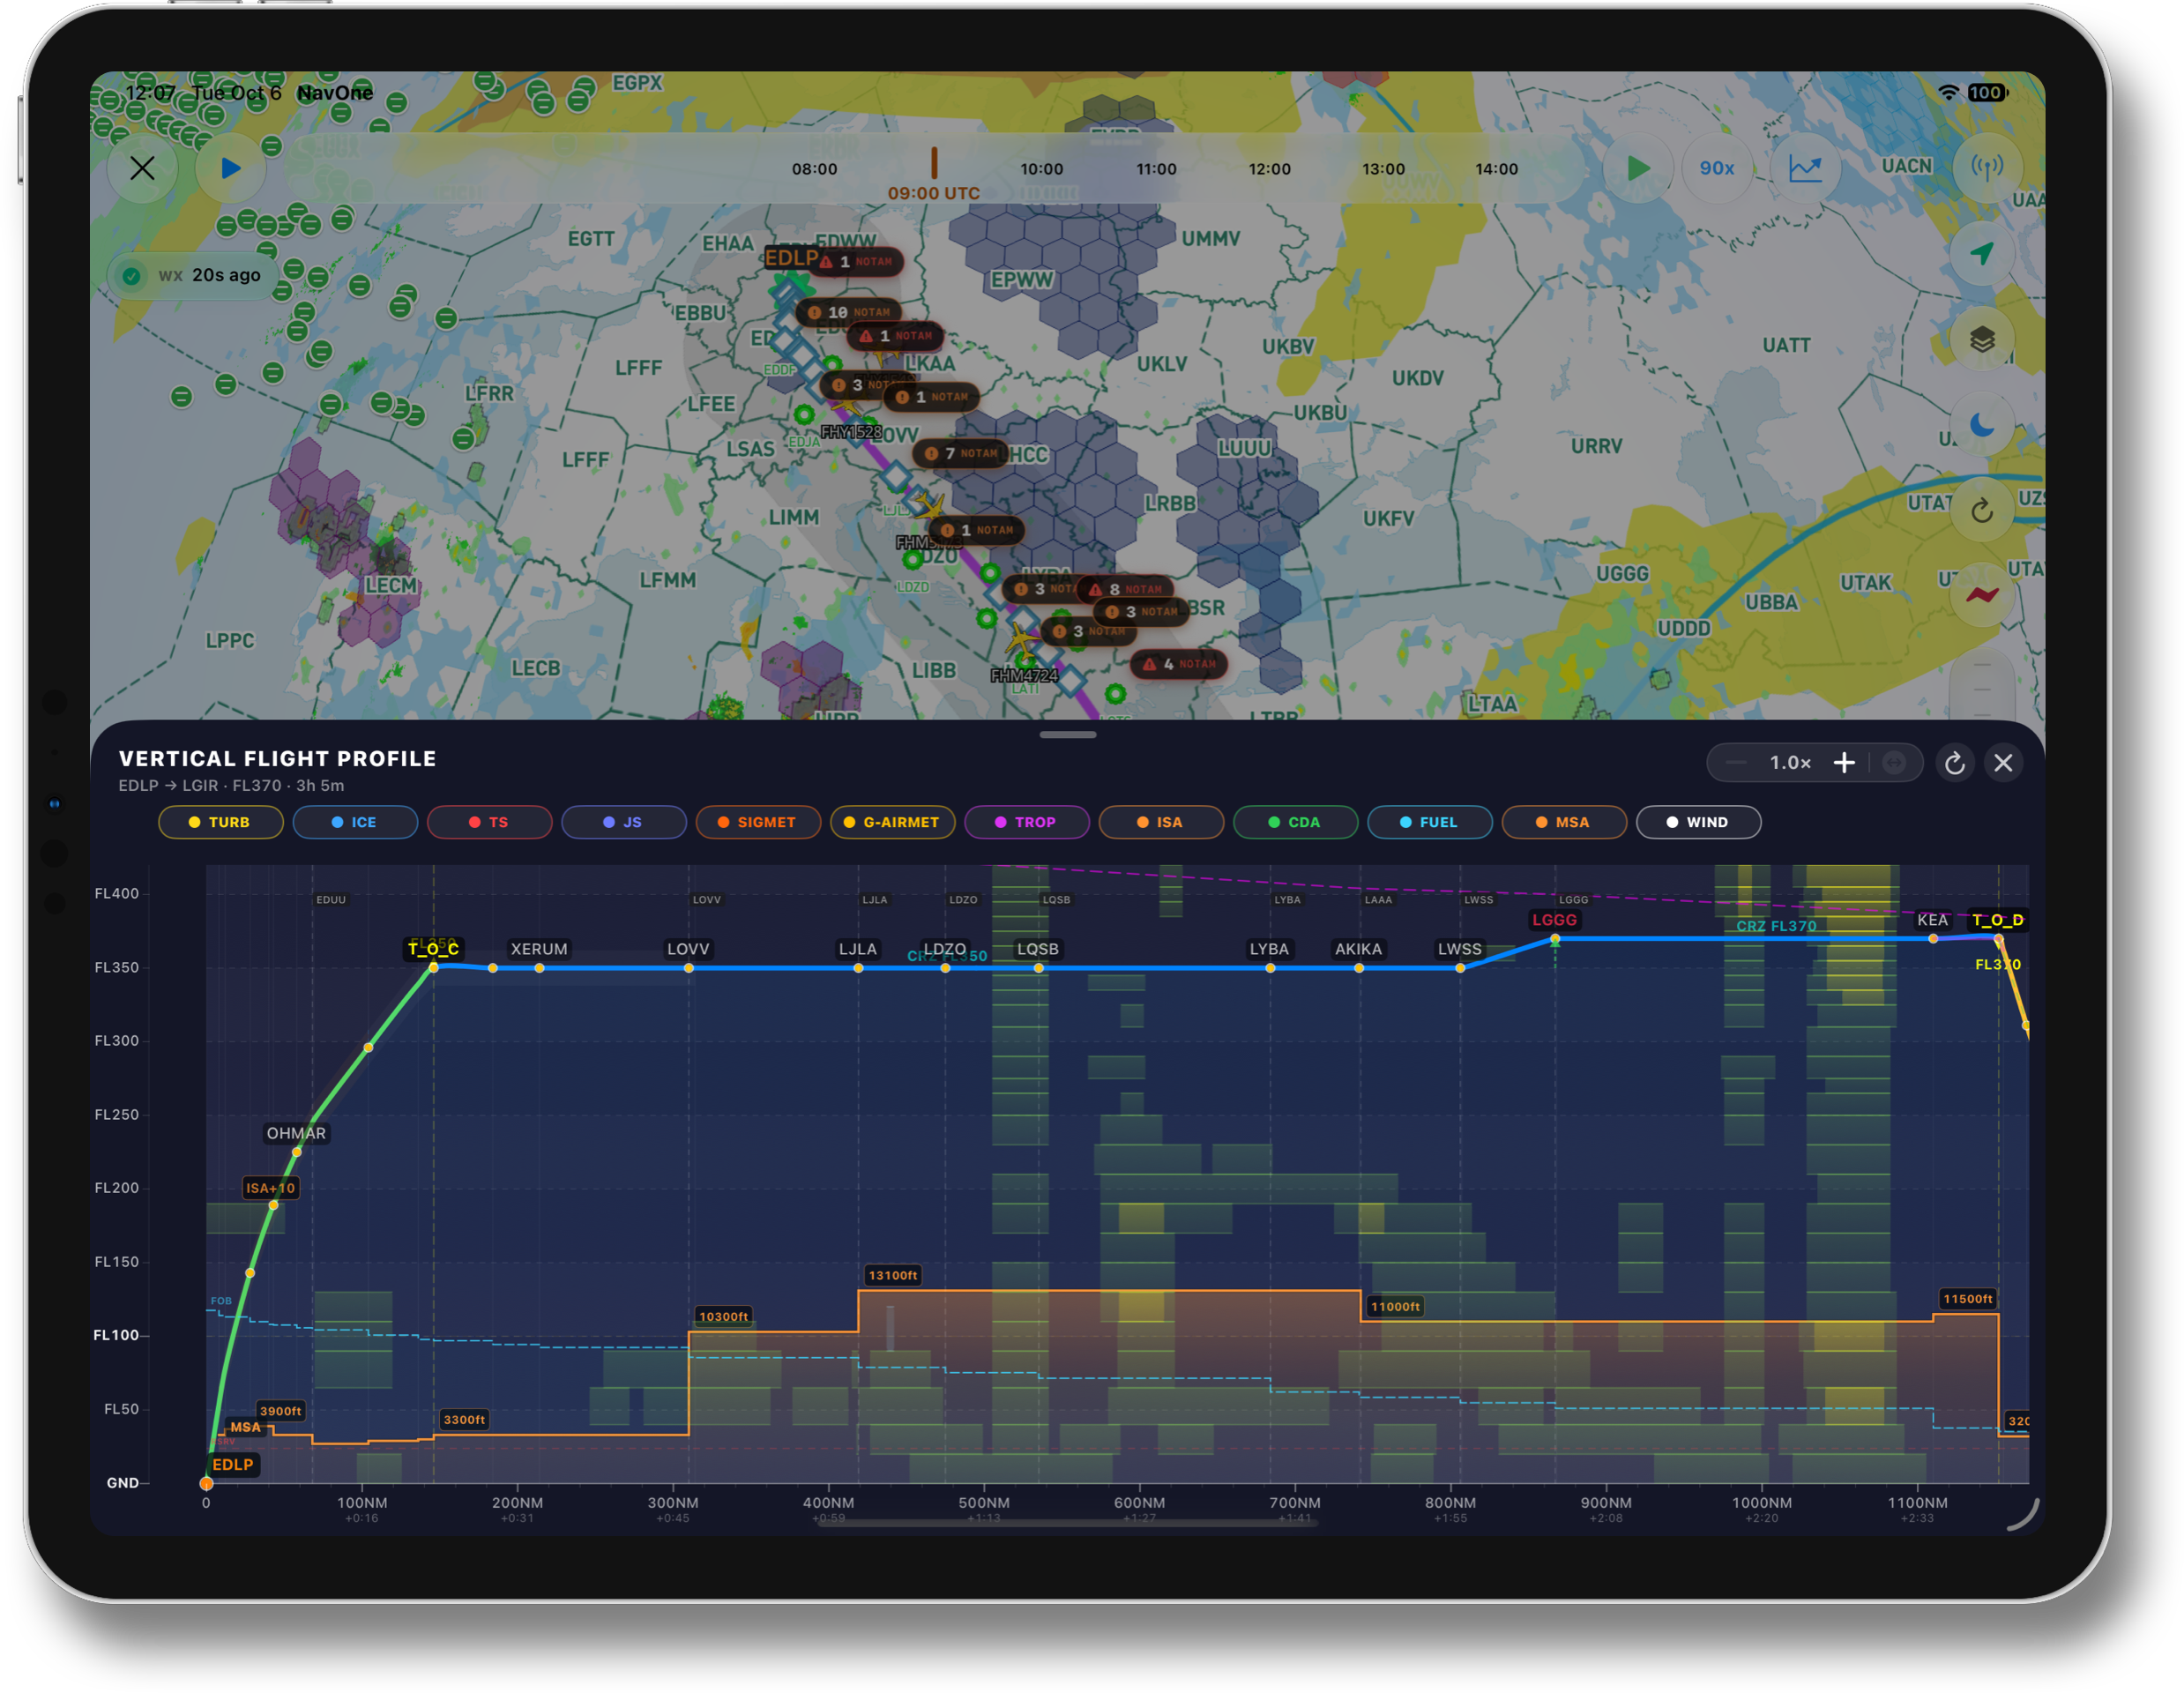Toggle the ICE overlay chip
Screen dimensions: 2184x1693
tap(355, 822)
